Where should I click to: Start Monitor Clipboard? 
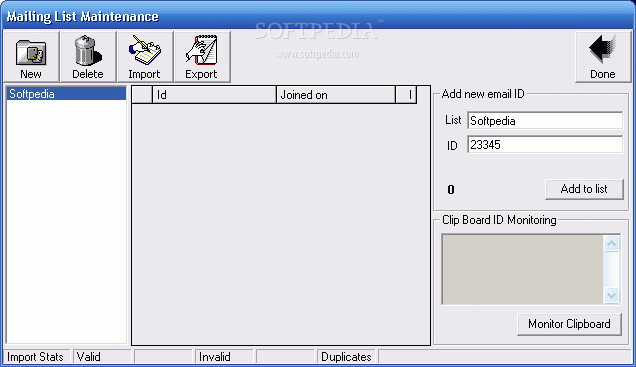coord(569,324)
